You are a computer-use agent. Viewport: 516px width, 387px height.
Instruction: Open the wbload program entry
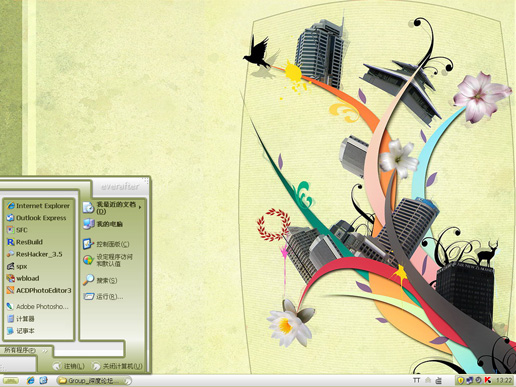[23, 278]
